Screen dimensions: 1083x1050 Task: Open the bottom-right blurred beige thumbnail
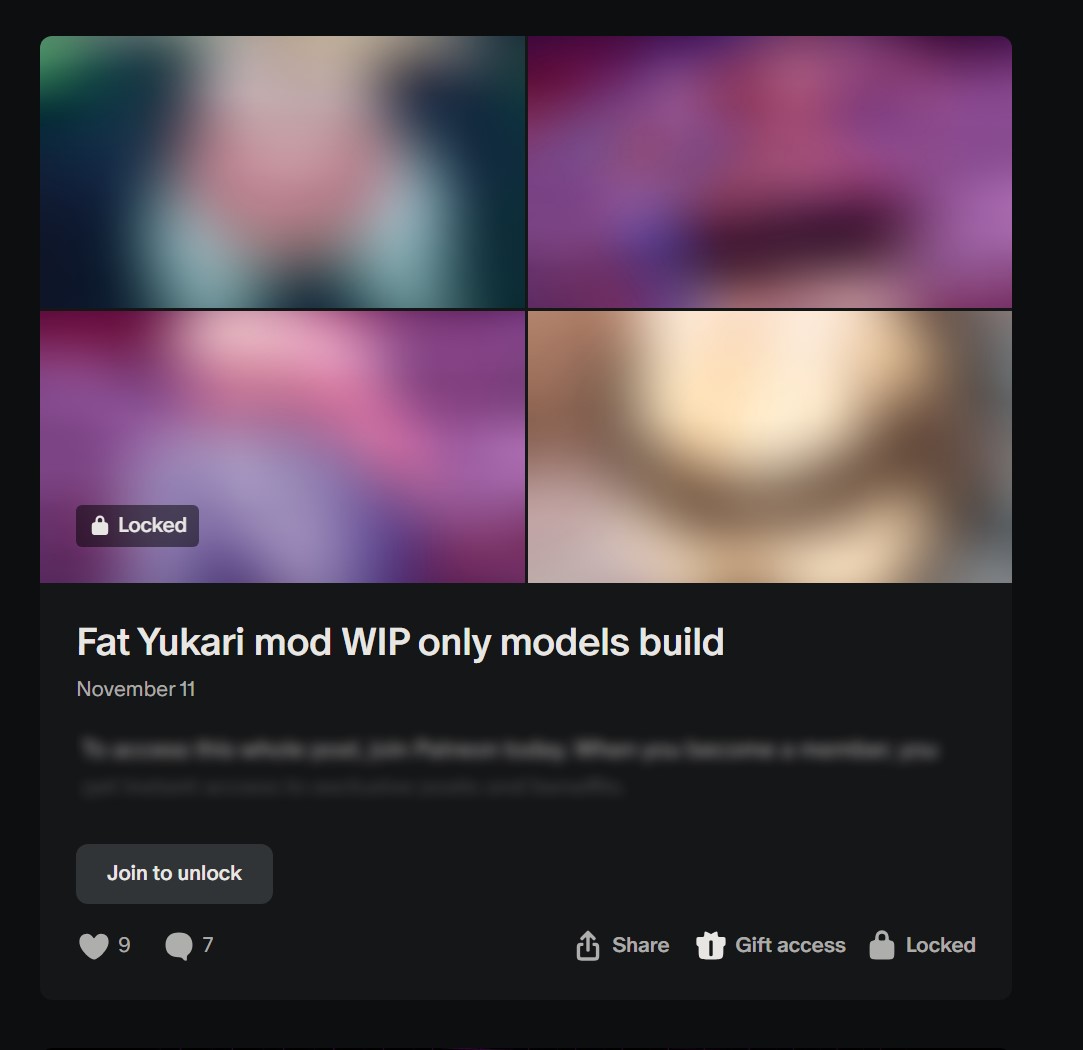(x=769, y=447)
